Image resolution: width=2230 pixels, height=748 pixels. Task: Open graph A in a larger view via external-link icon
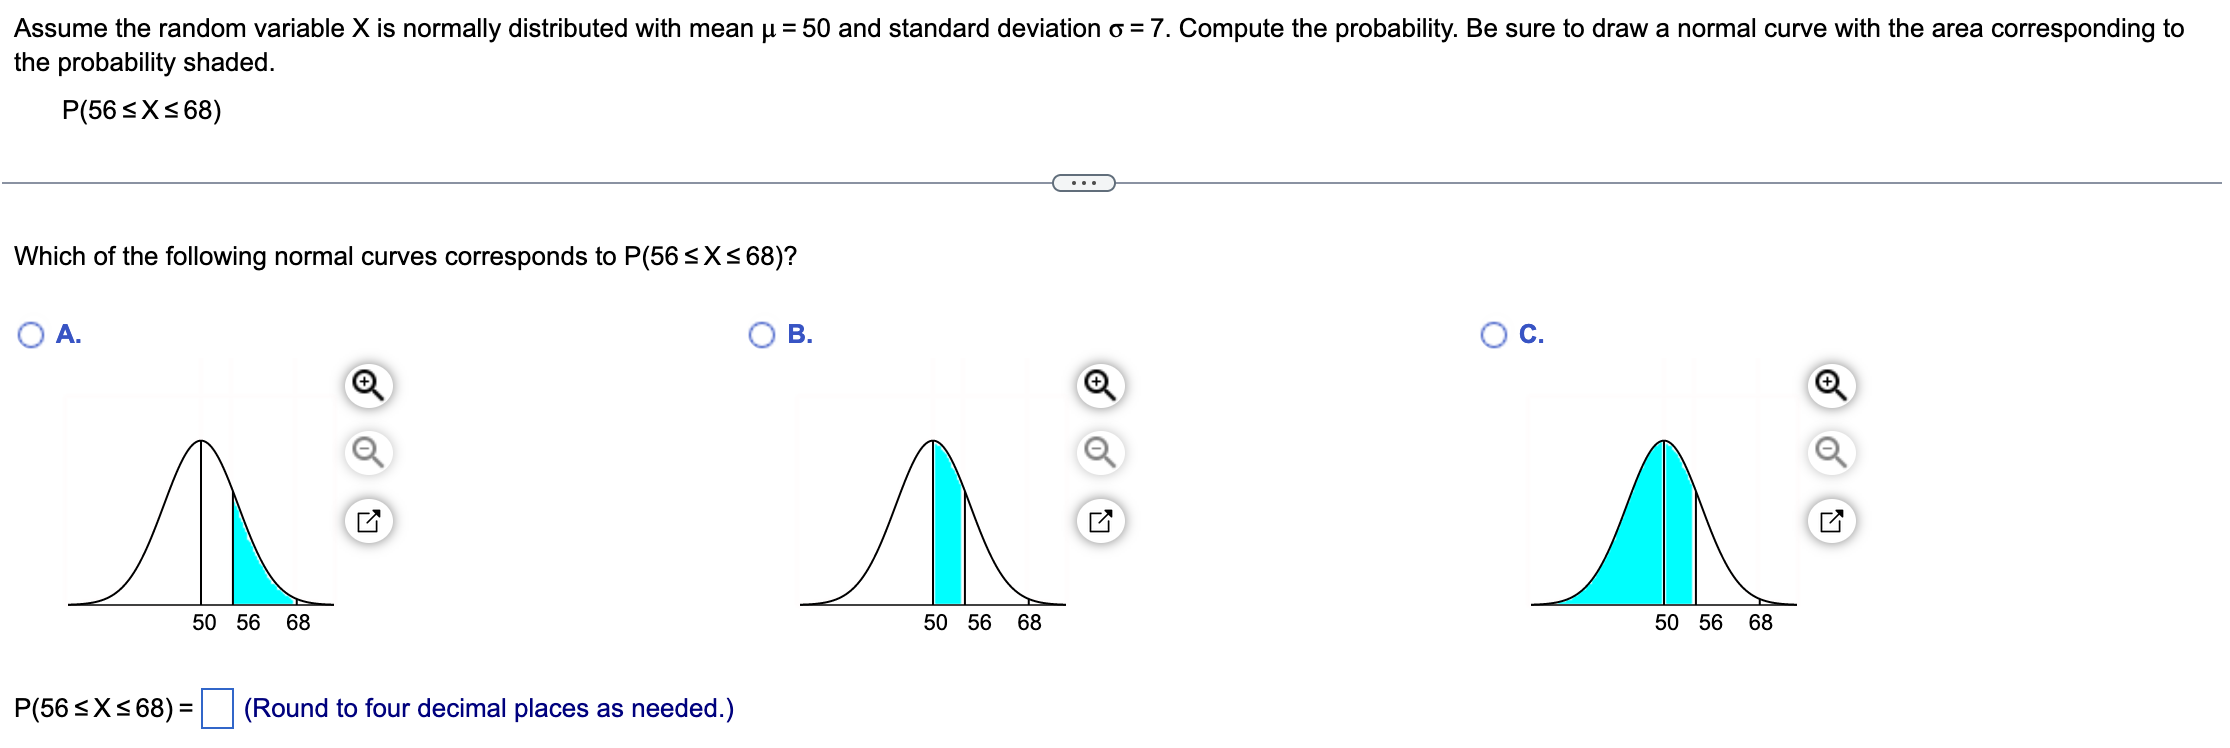click(369, 518)
